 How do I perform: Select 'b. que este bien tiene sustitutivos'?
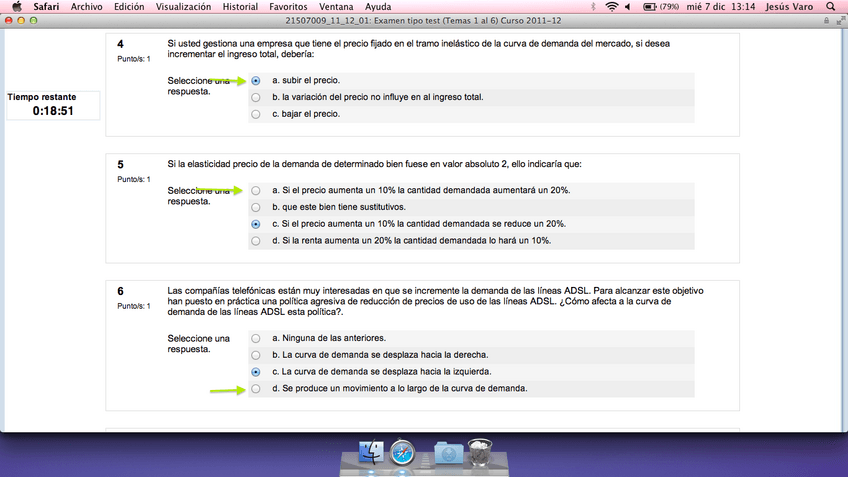click(x=257, y=207)
